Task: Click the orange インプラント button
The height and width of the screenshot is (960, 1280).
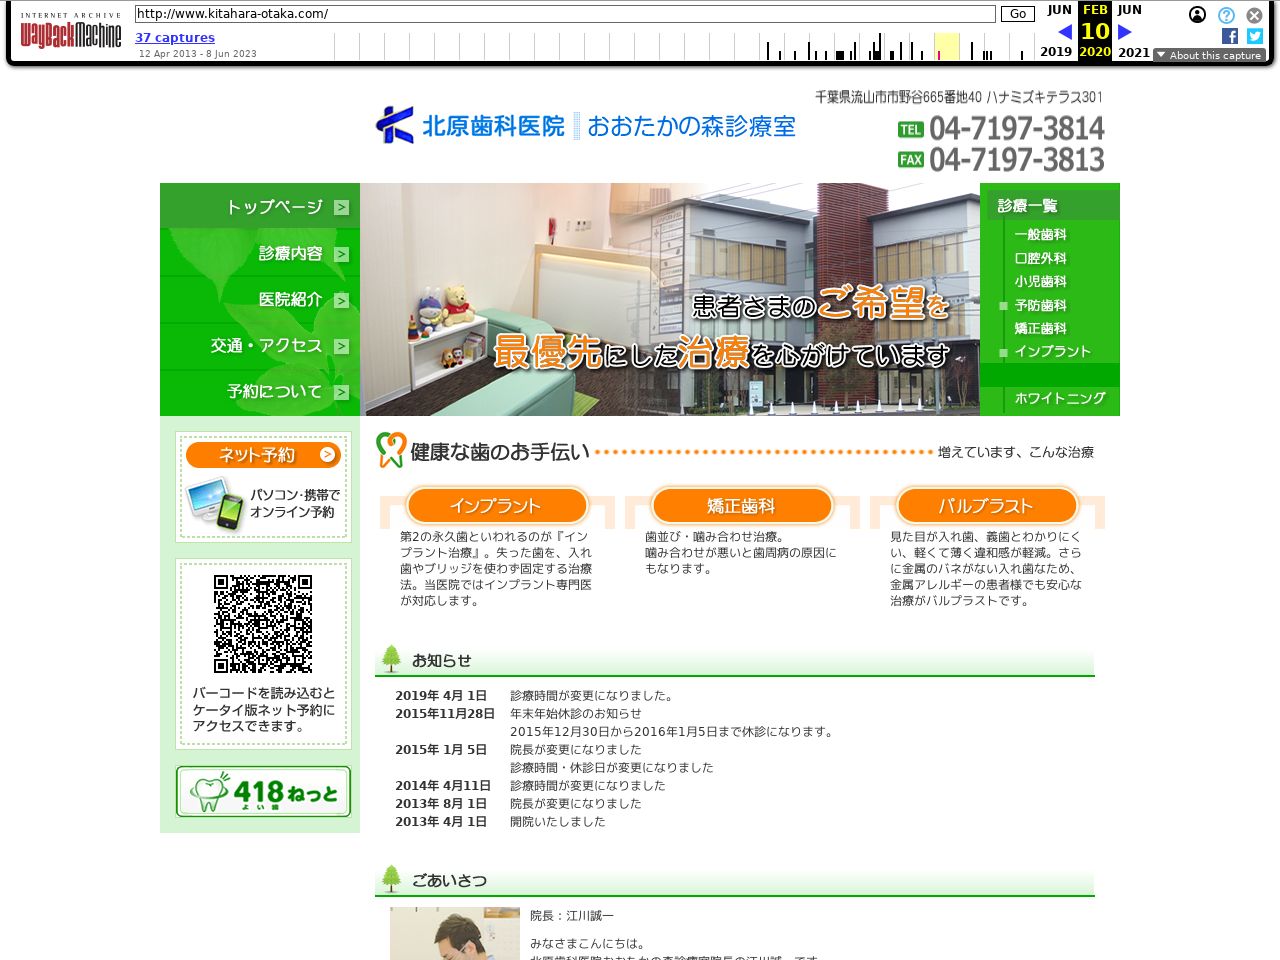Action: point(496,506)
